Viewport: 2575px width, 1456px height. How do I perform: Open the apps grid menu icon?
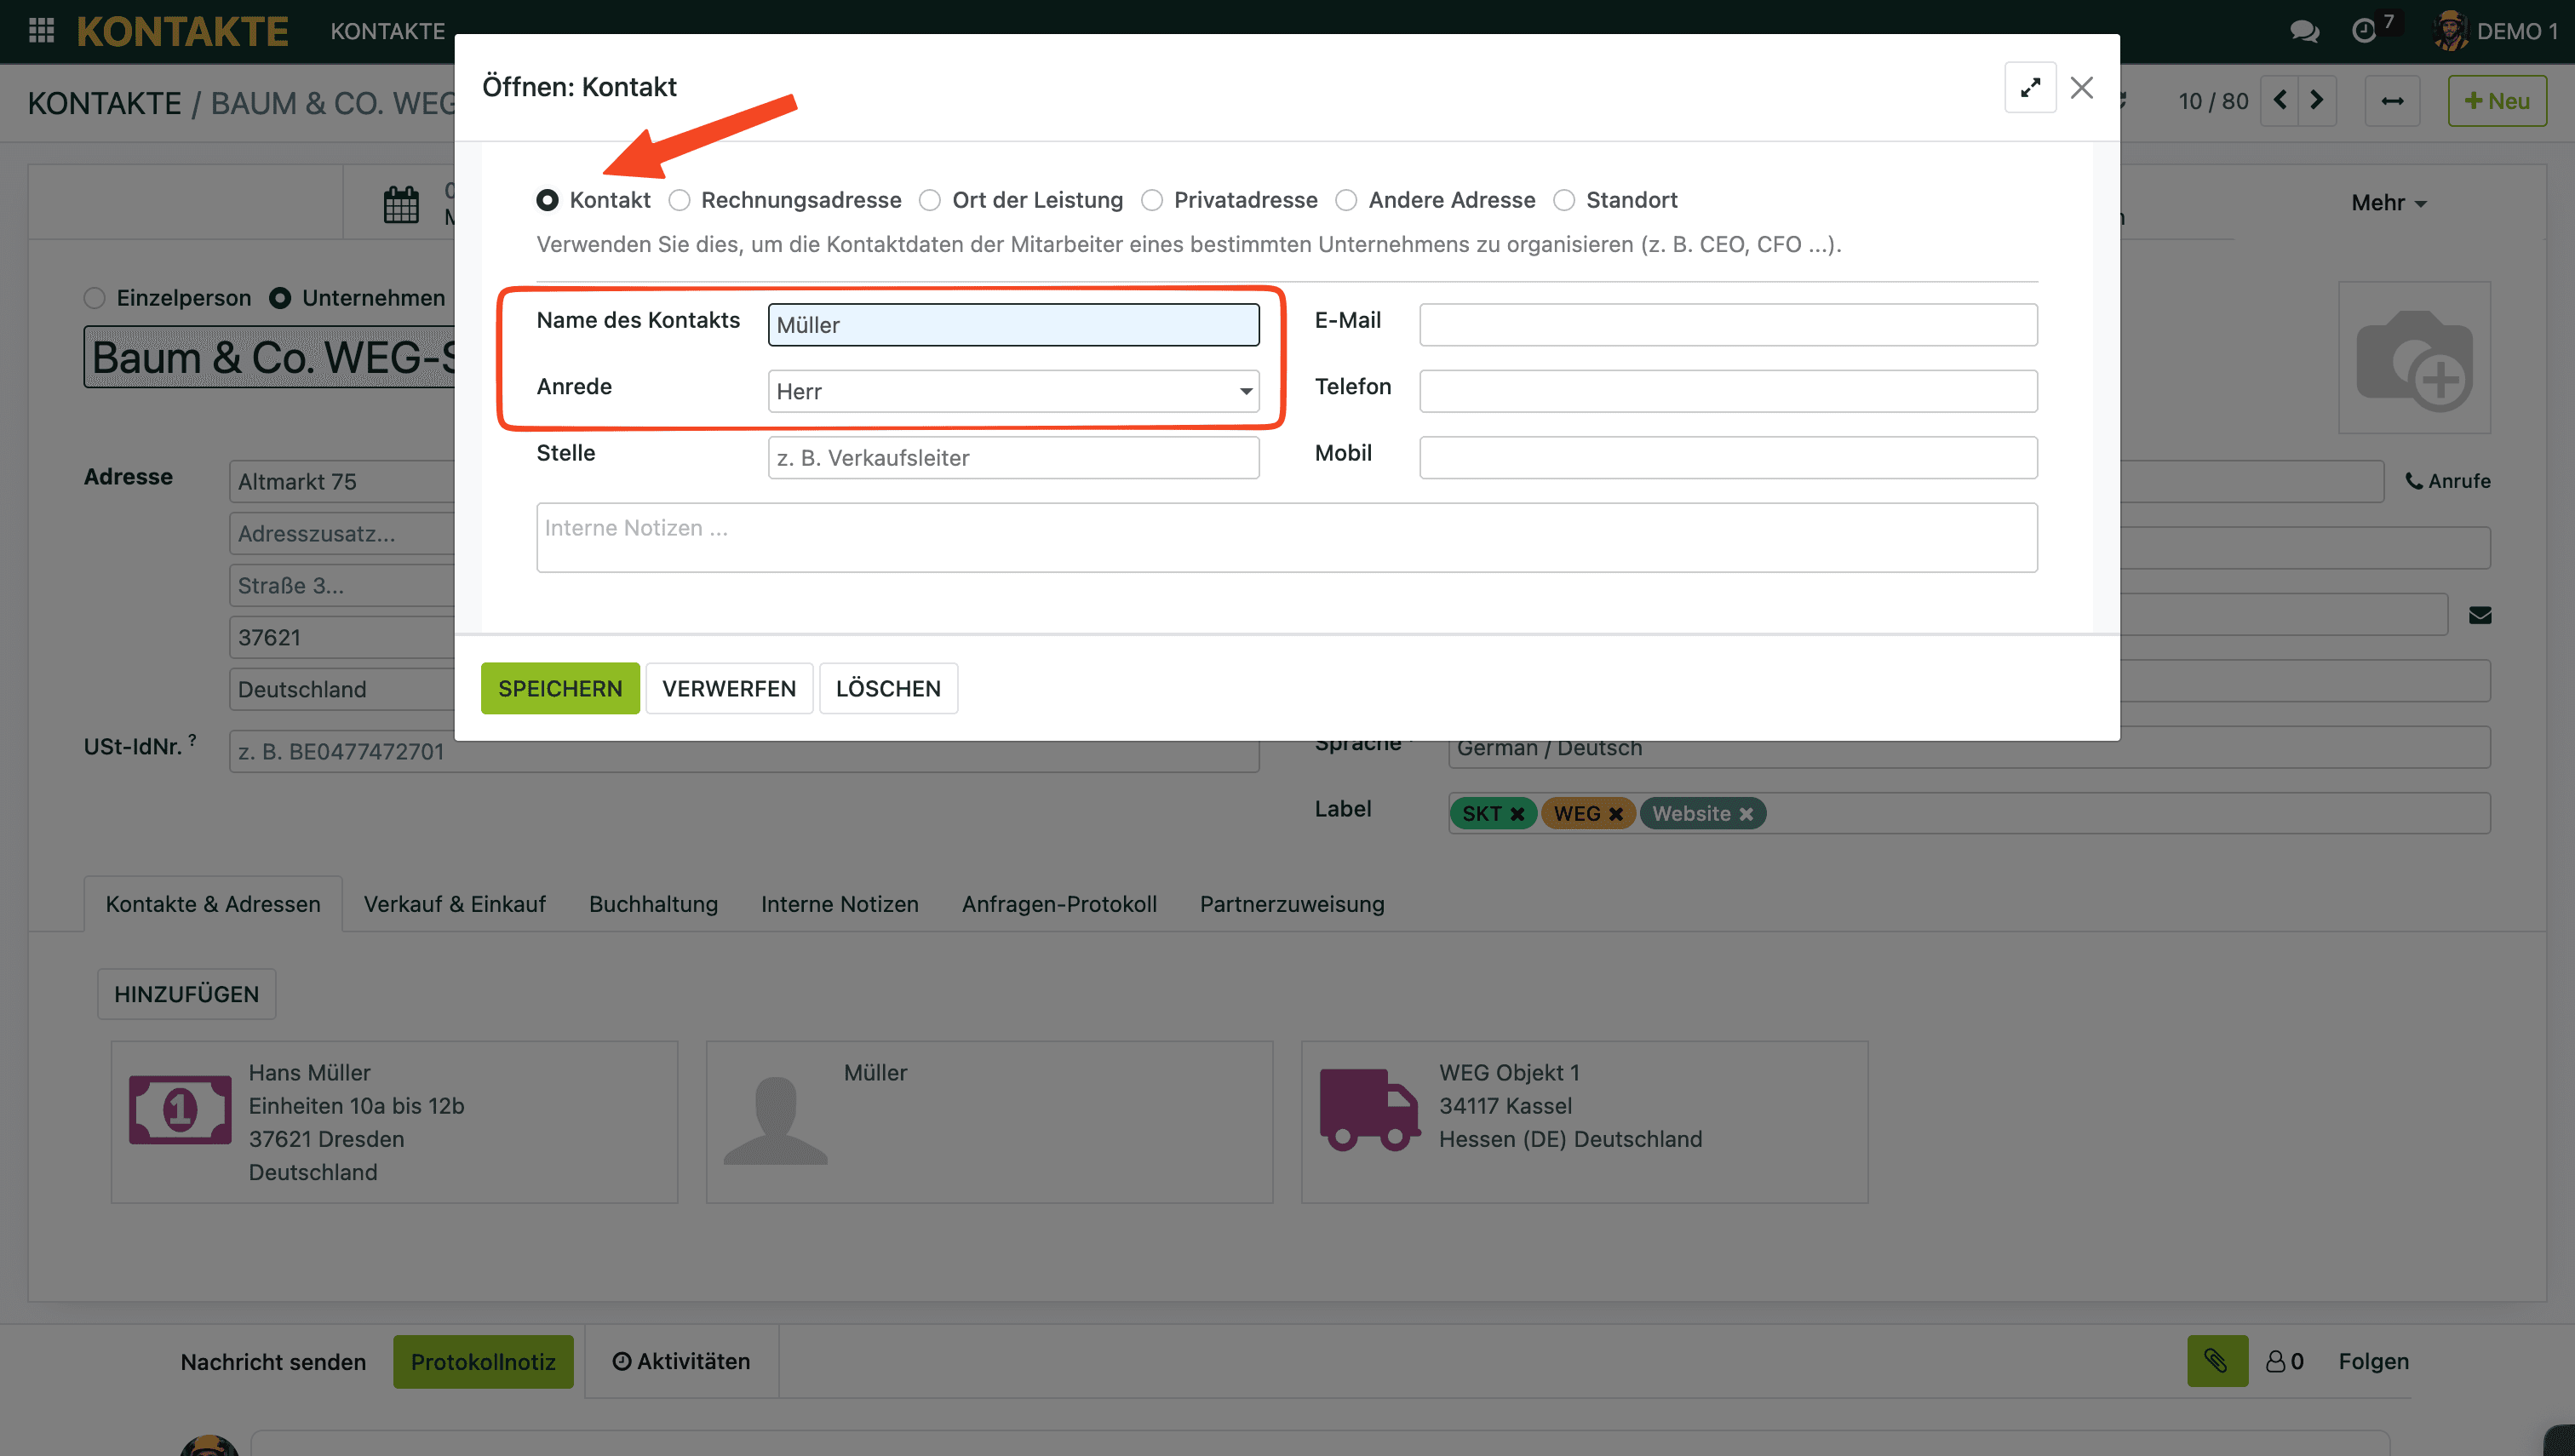click(x=41, y=30)
